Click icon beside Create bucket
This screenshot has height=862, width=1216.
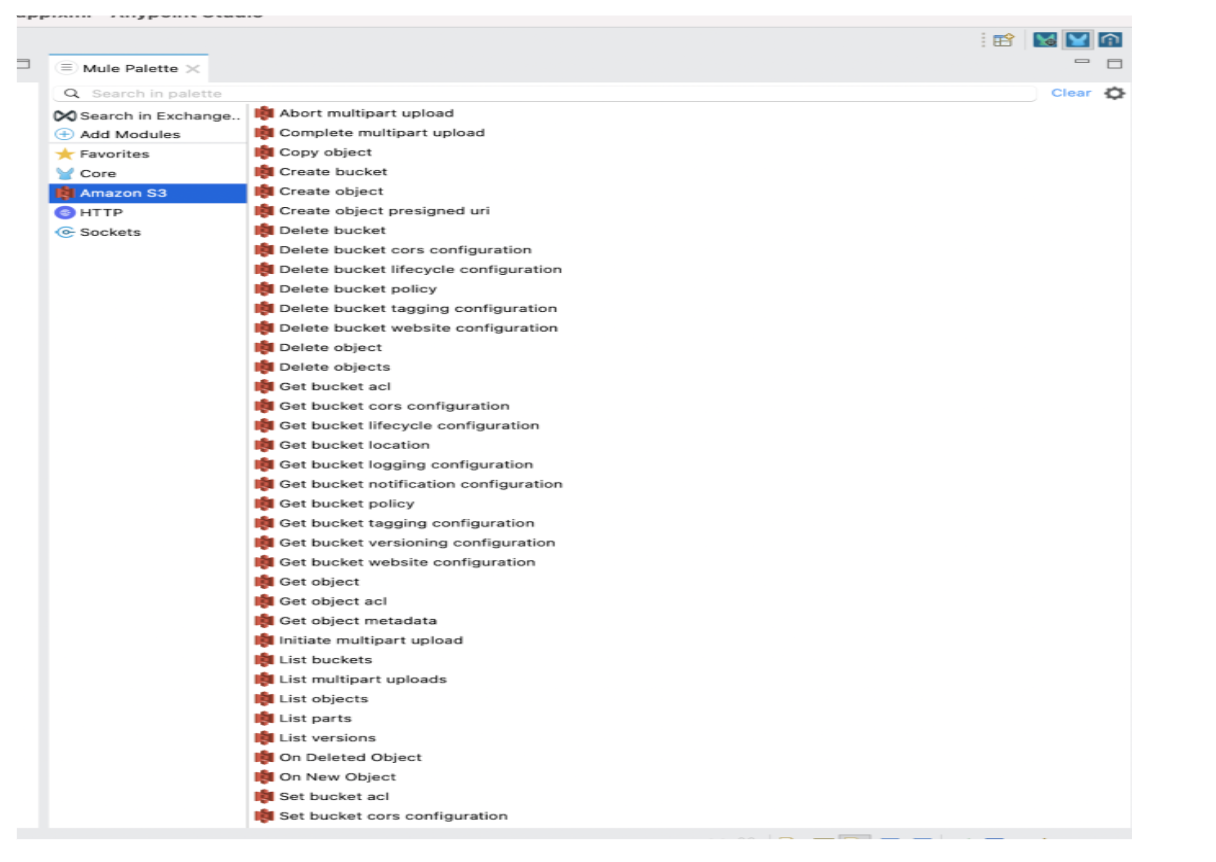264,172
